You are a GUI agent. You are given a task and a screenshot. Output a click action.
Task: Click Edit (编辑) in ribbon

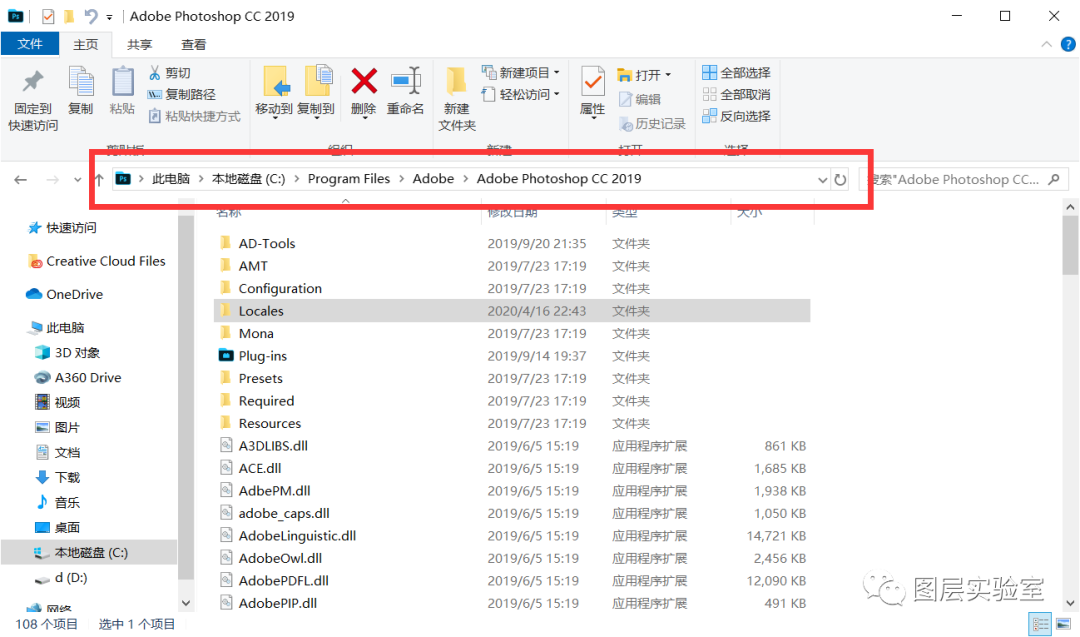[640, 99]
